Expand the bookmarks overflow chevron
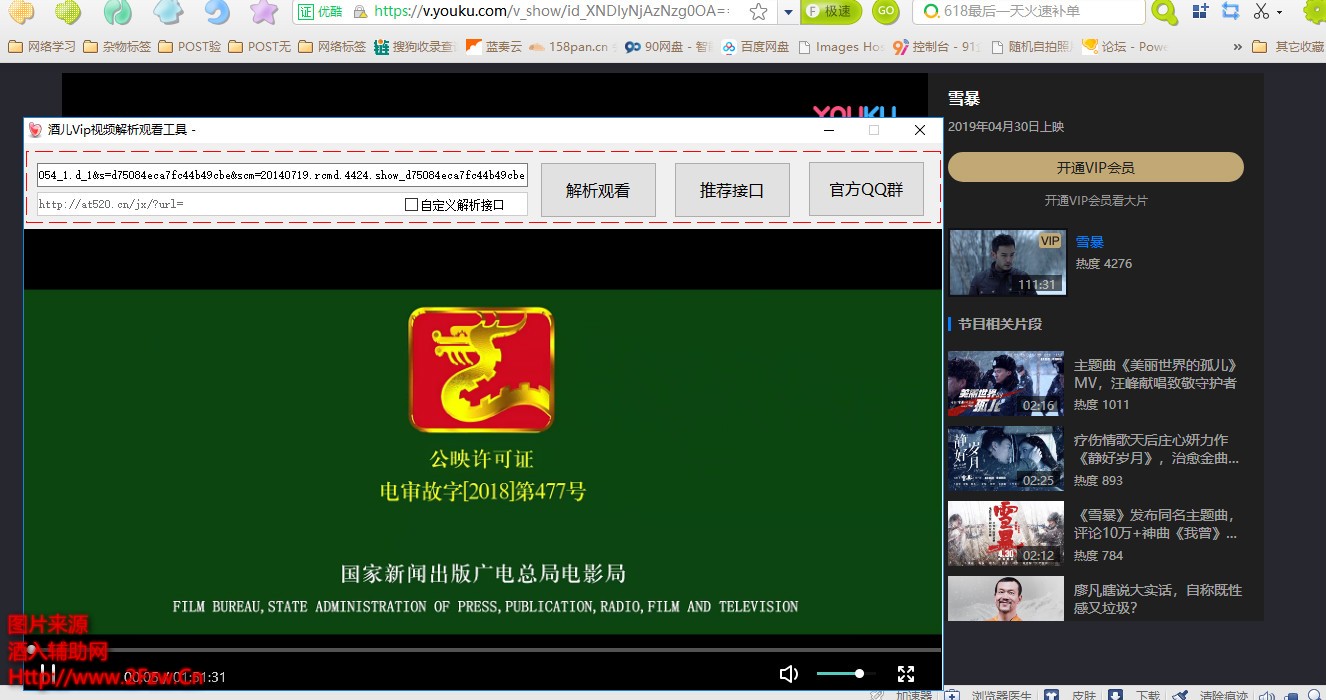The image size is (1326, 700). [1238, 47]
